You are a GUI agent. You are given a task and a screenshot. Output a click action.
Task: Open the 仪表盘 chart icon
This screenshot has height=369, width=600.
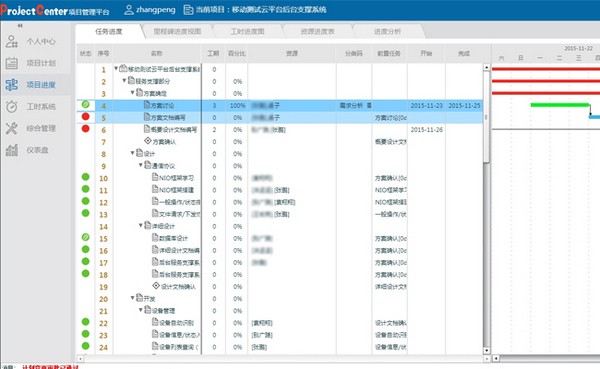11,150
